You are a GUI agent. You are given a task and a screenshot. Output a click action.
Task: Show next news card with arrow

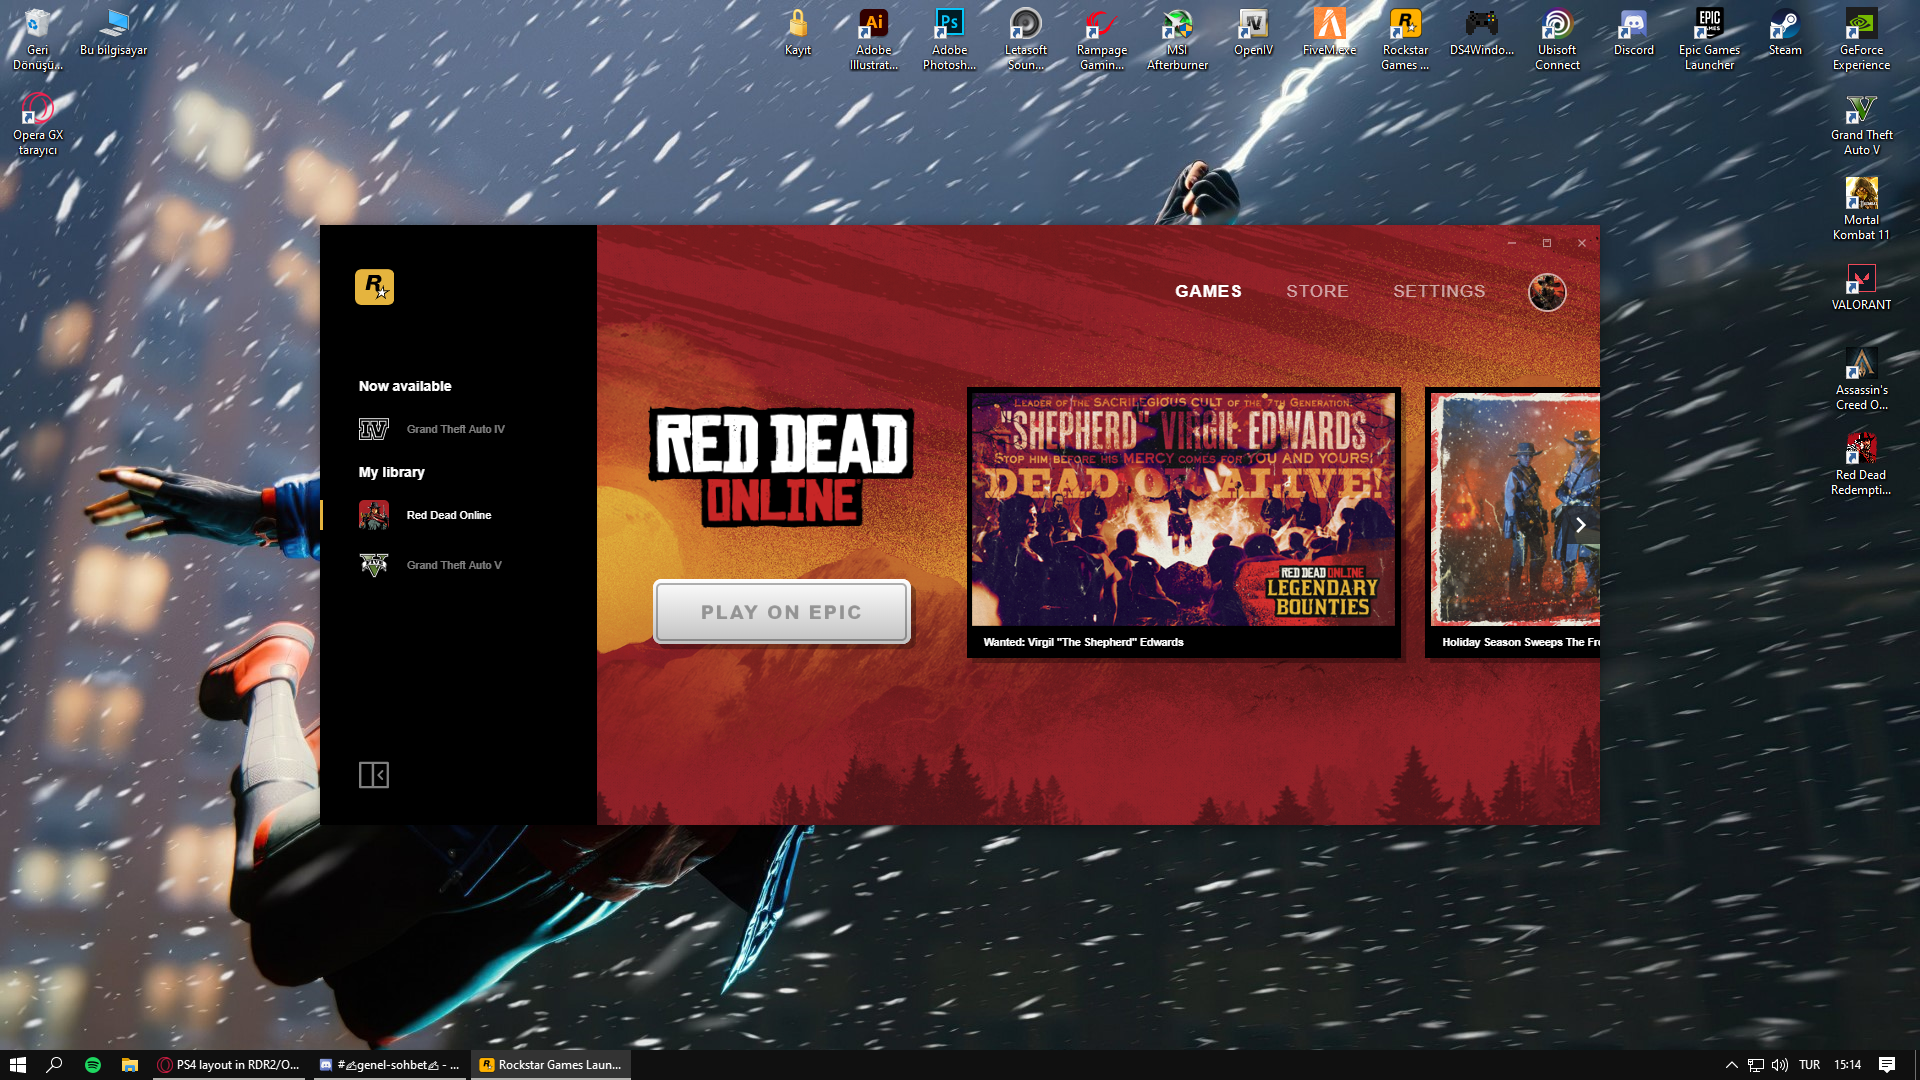coord(1580,525)
